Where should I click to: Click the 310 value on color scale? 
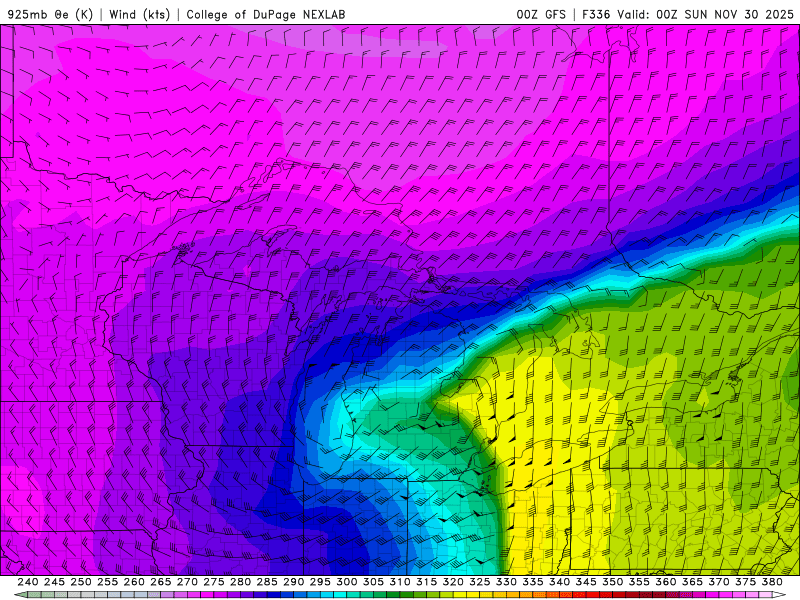pos(399,582)
